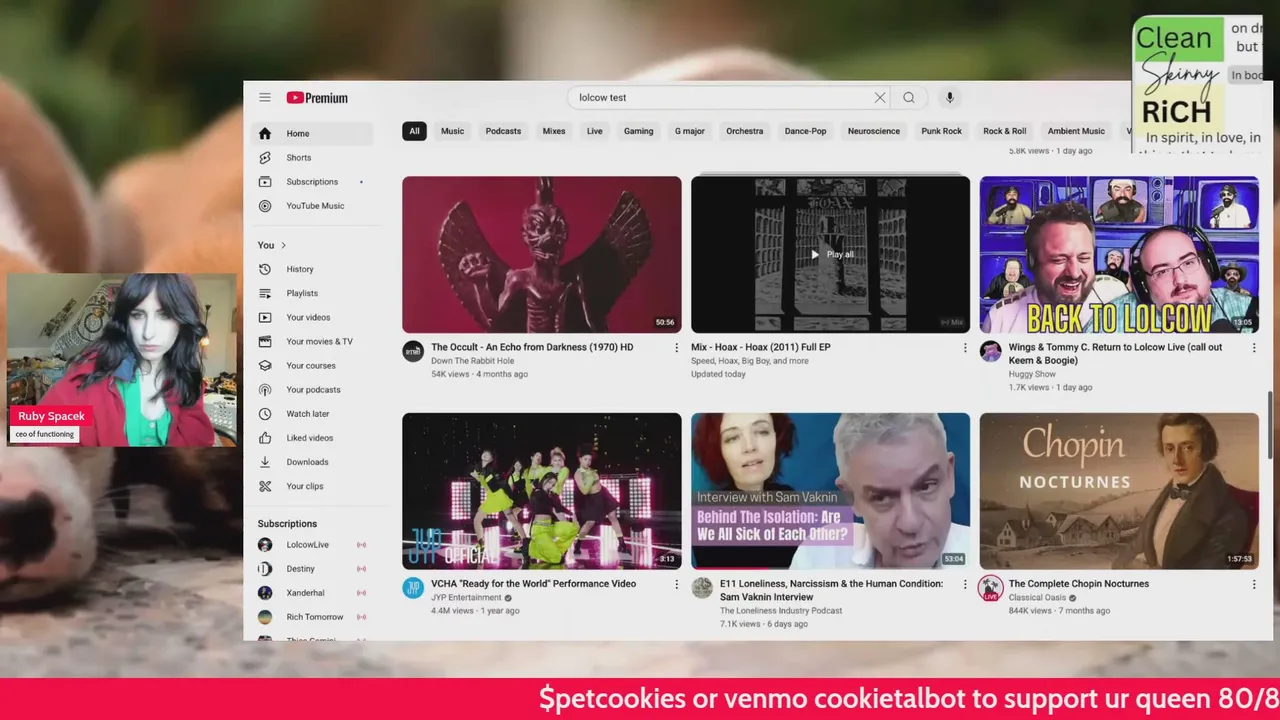The image size is (1280, 720).
Task: Select the Podcasts filter chip
Action: coord(503,131)
